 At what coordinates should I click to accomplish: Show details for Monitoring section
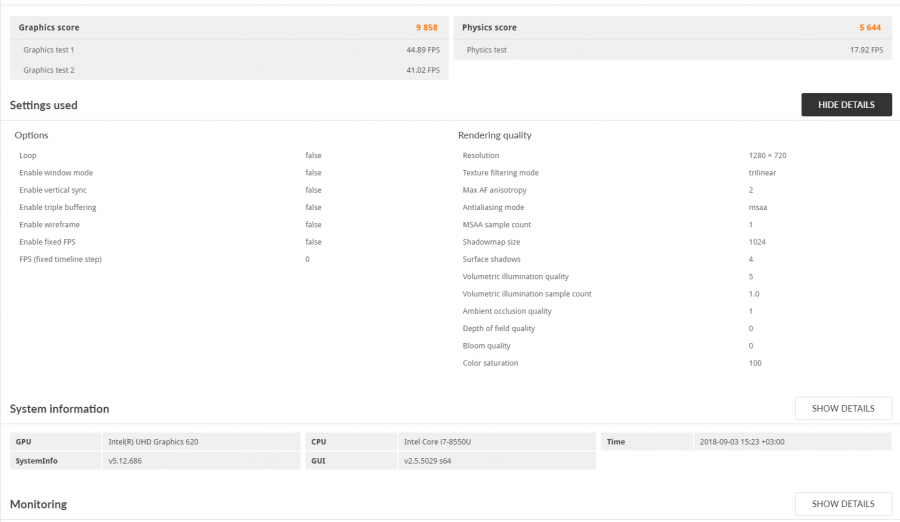[x=843, y=504]
